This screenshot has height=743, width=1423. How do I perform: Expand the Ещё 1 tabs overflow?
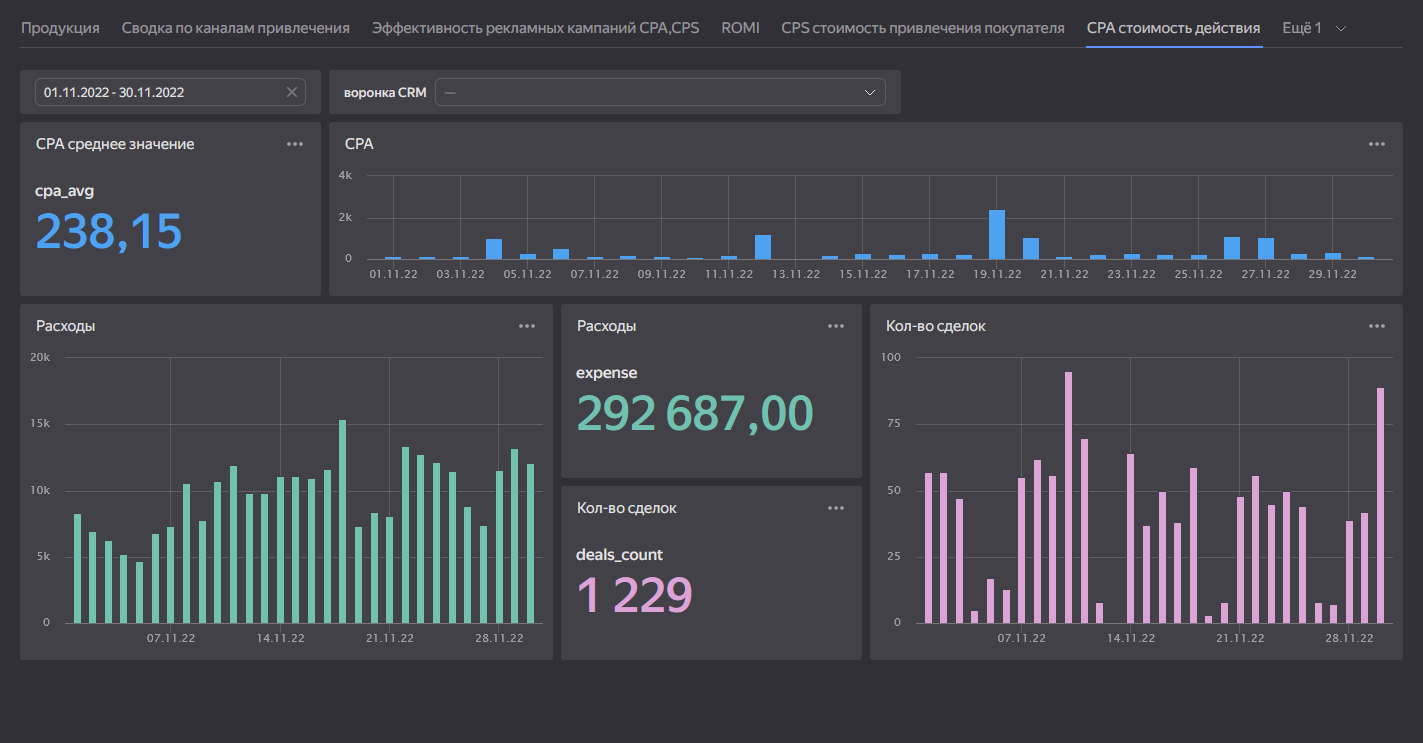(x=1314, y=28)
